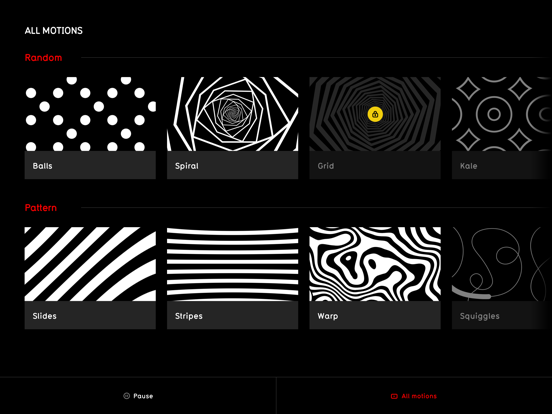Click the Grid label under locked tile

tap(326, 166)
